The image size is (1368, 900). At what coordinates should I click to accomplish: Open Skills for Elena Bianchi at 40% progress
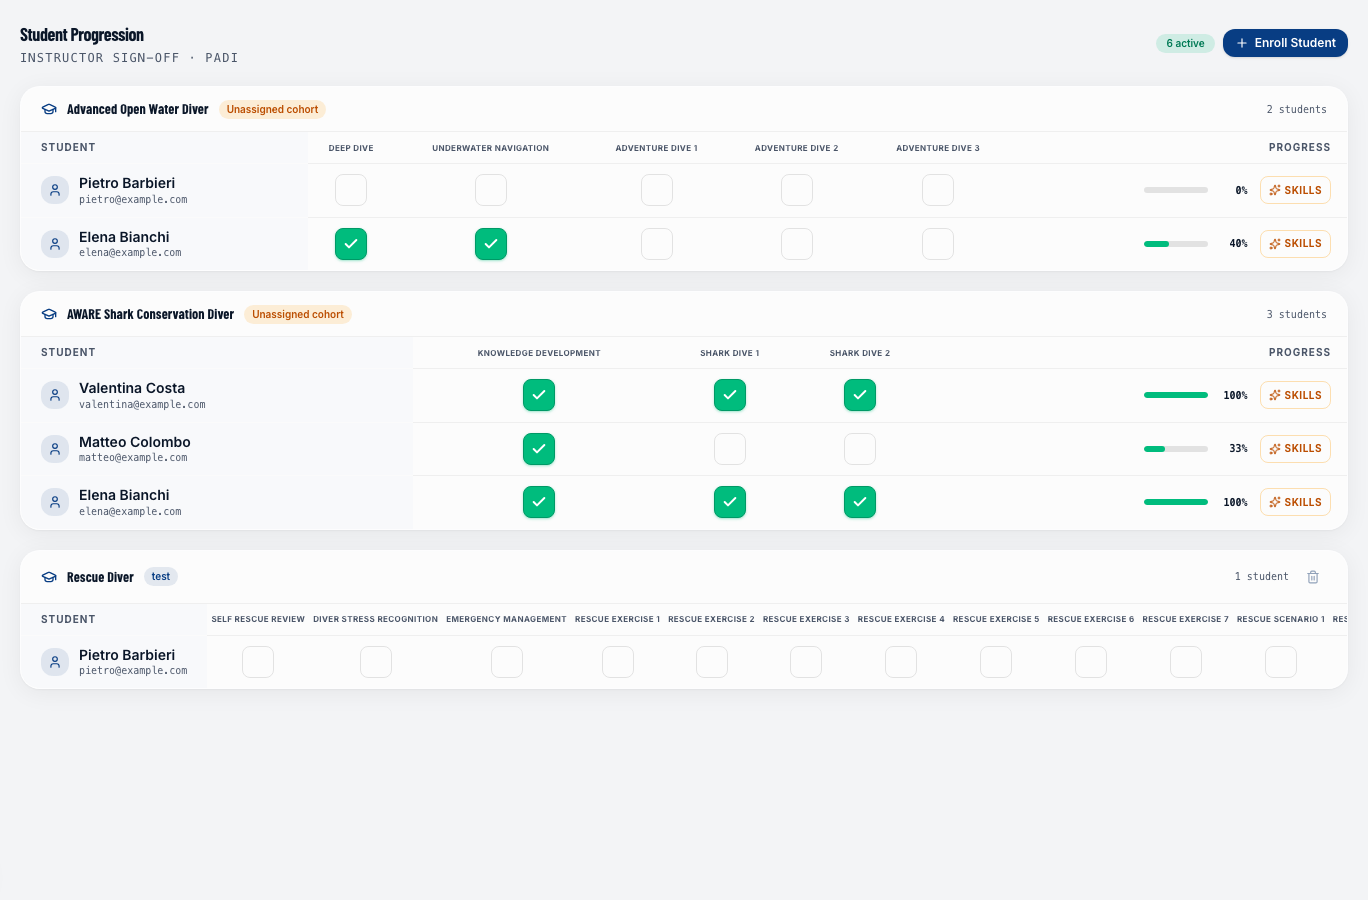coord(1295,244)
